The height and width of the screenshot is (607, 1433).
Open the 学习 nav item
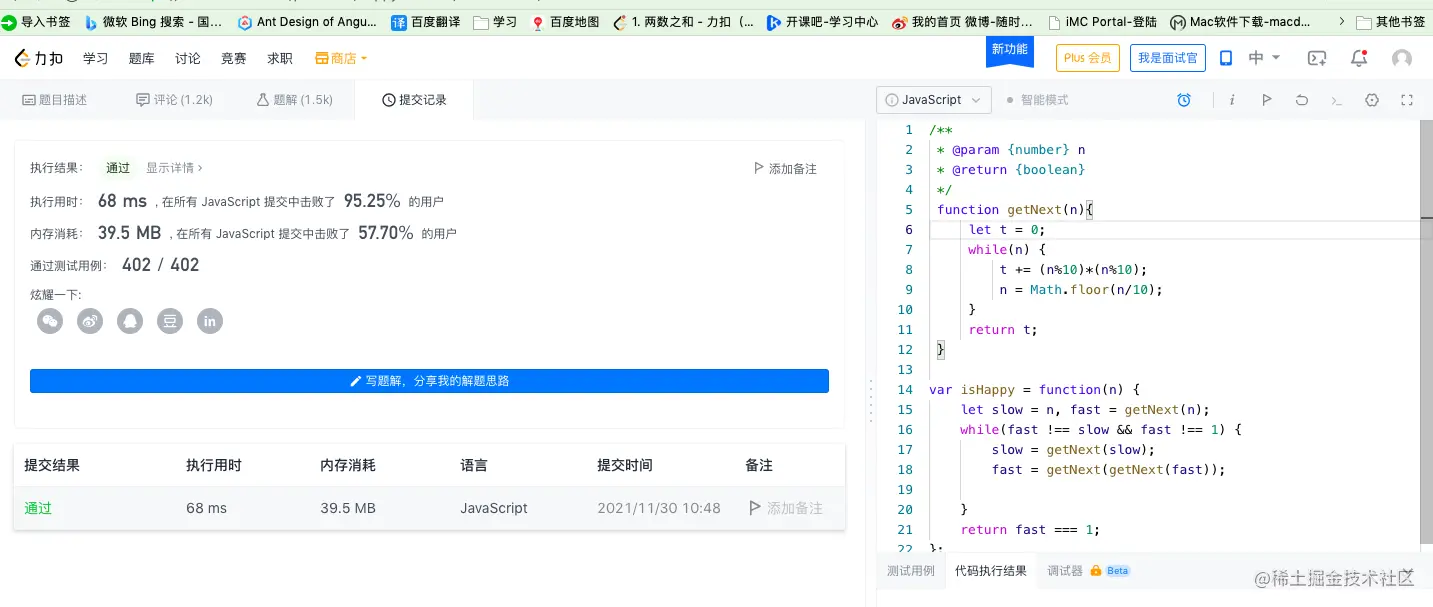pyautogui.click(x=96, y=59)
